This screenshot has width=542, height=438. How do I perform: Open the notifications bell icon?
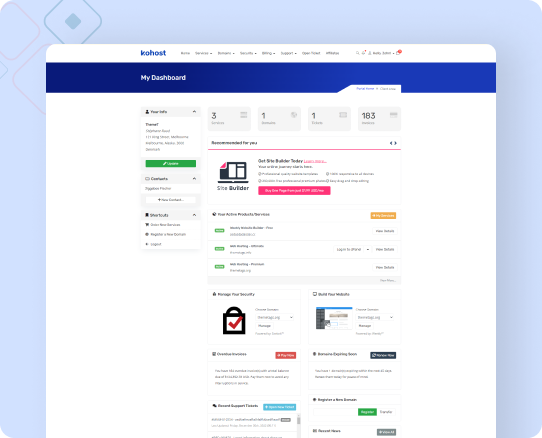click(363, 53)
